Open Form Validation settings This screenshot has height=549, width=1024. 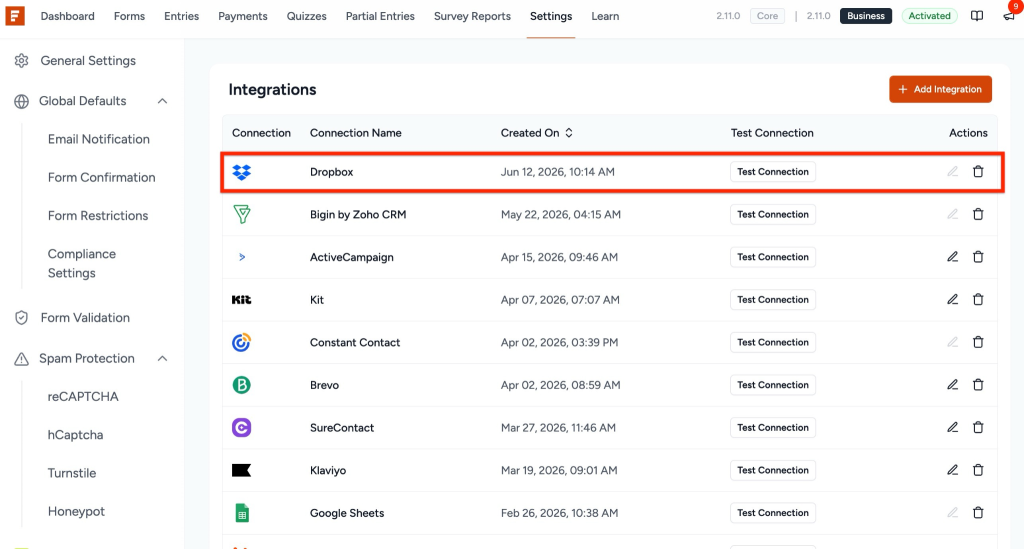point(85,318)
